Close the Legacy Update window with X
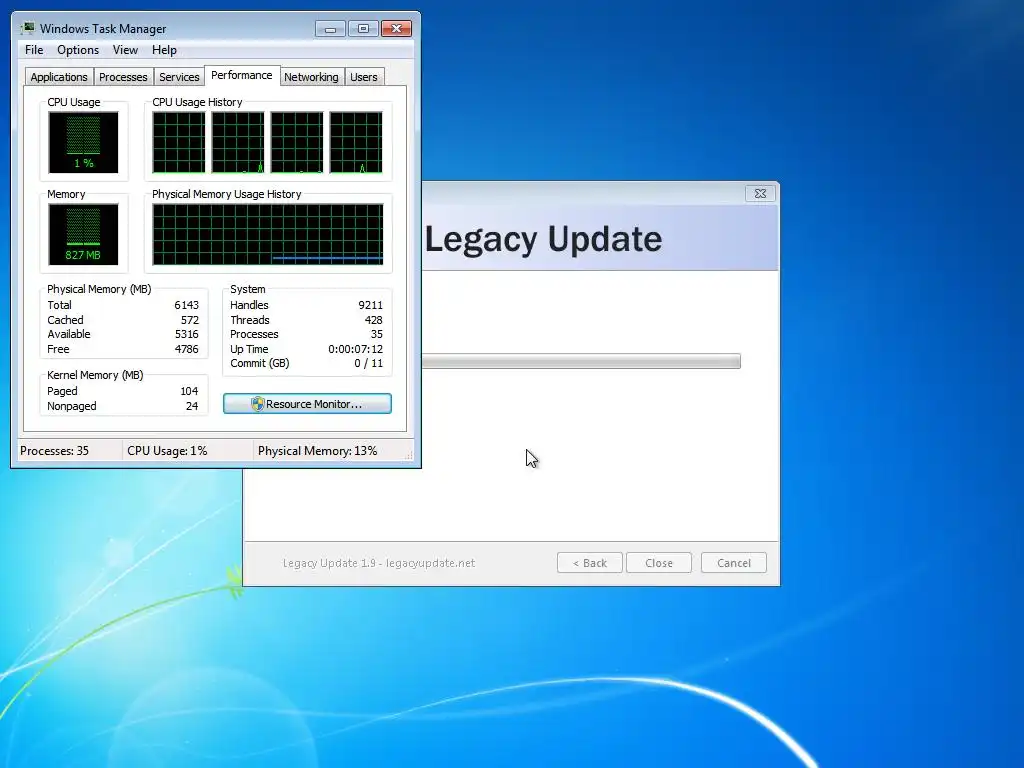The height and width of the screenshot is (768, 1024). click(760, 193)
